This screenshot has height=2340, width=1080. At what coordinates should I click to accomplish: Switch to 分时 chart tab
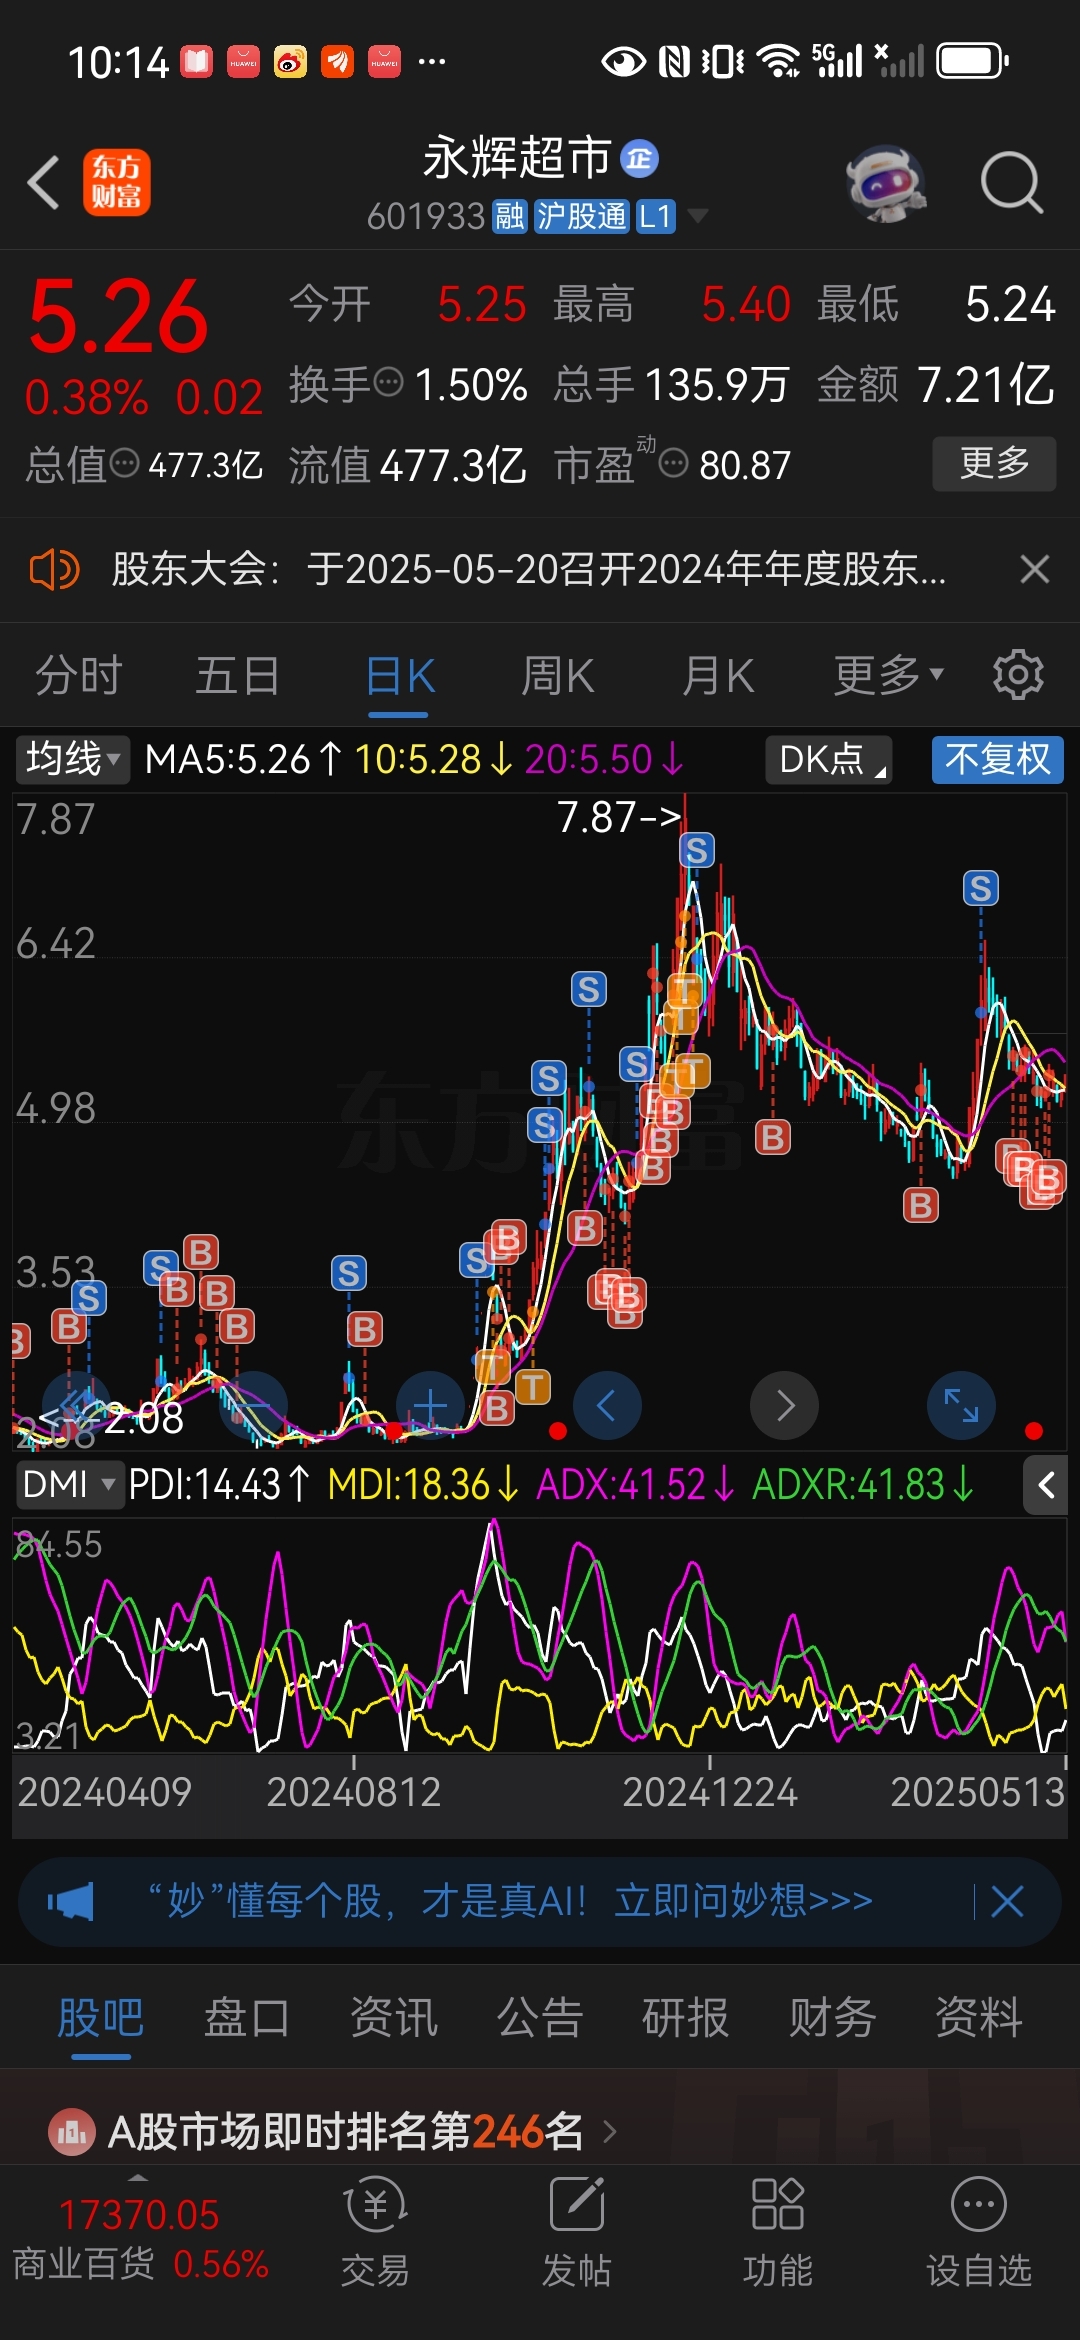click(x=79, y=675)
